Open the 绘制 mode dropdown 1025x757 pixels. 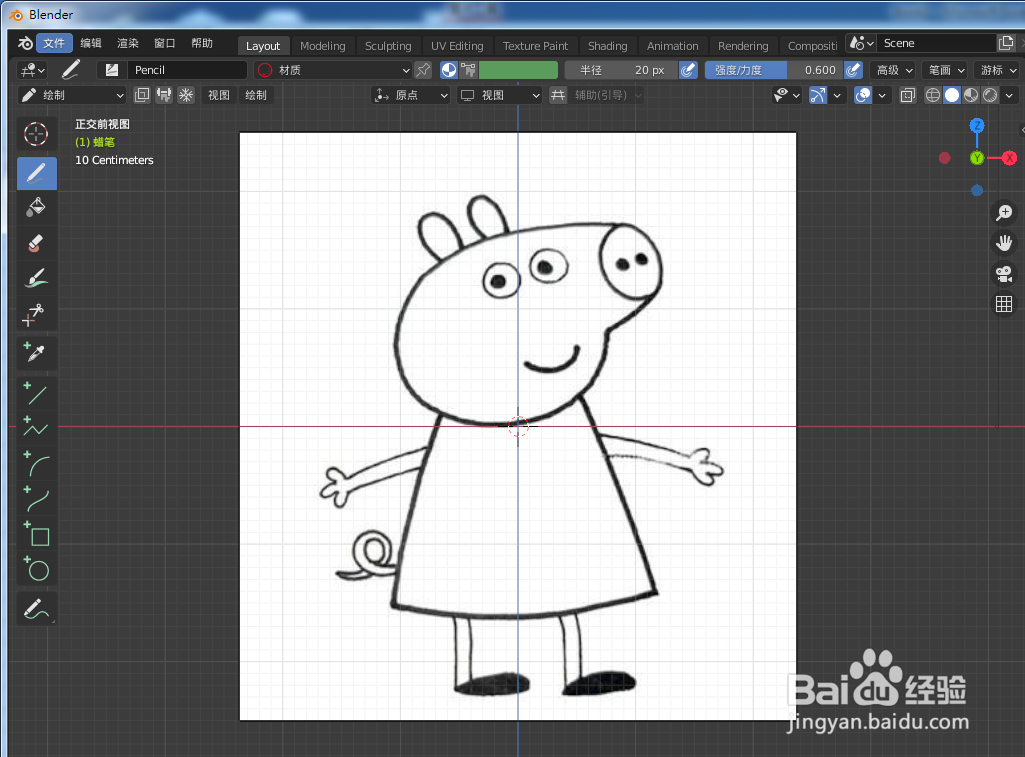[x=70, y=94]
